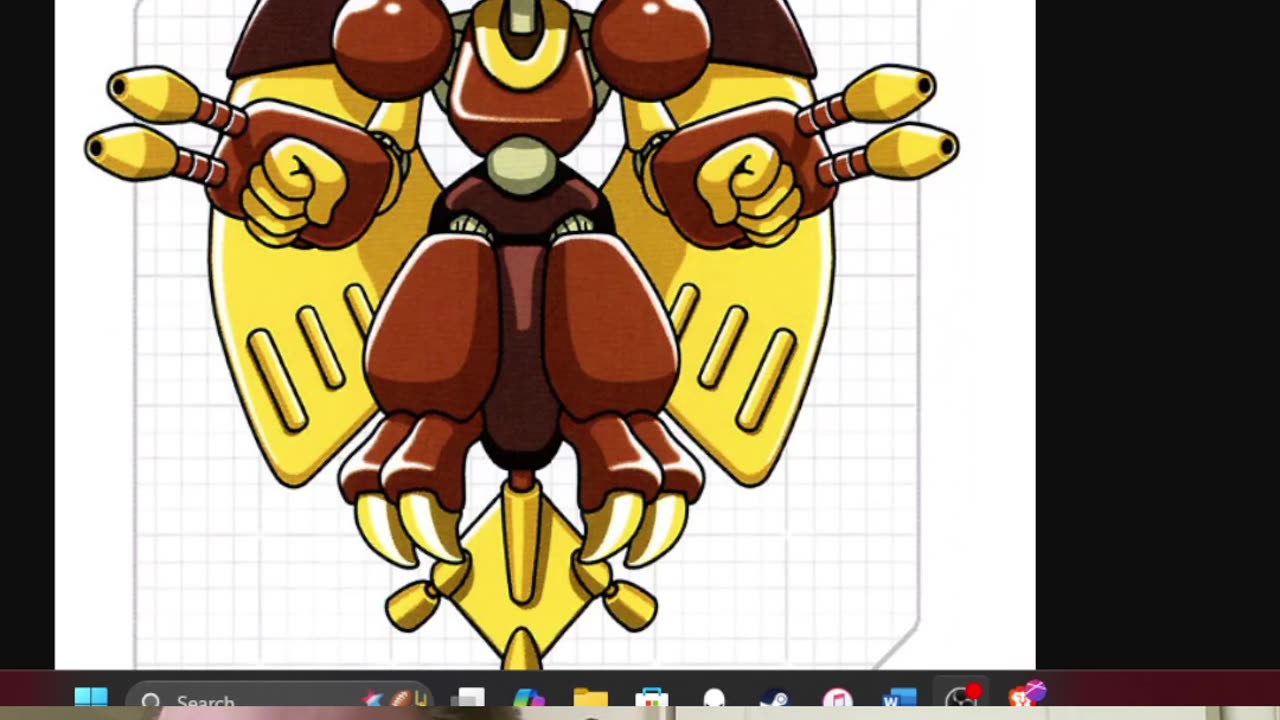Open Task View from the taskbar
1280x720 pixels.
point(467,698)
